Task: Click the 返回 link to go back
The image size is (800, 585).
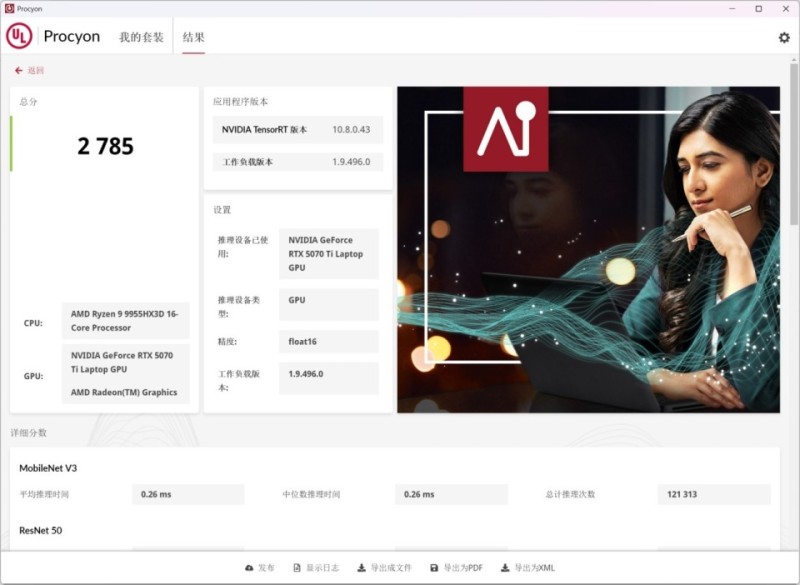Action: pos(35,71)
